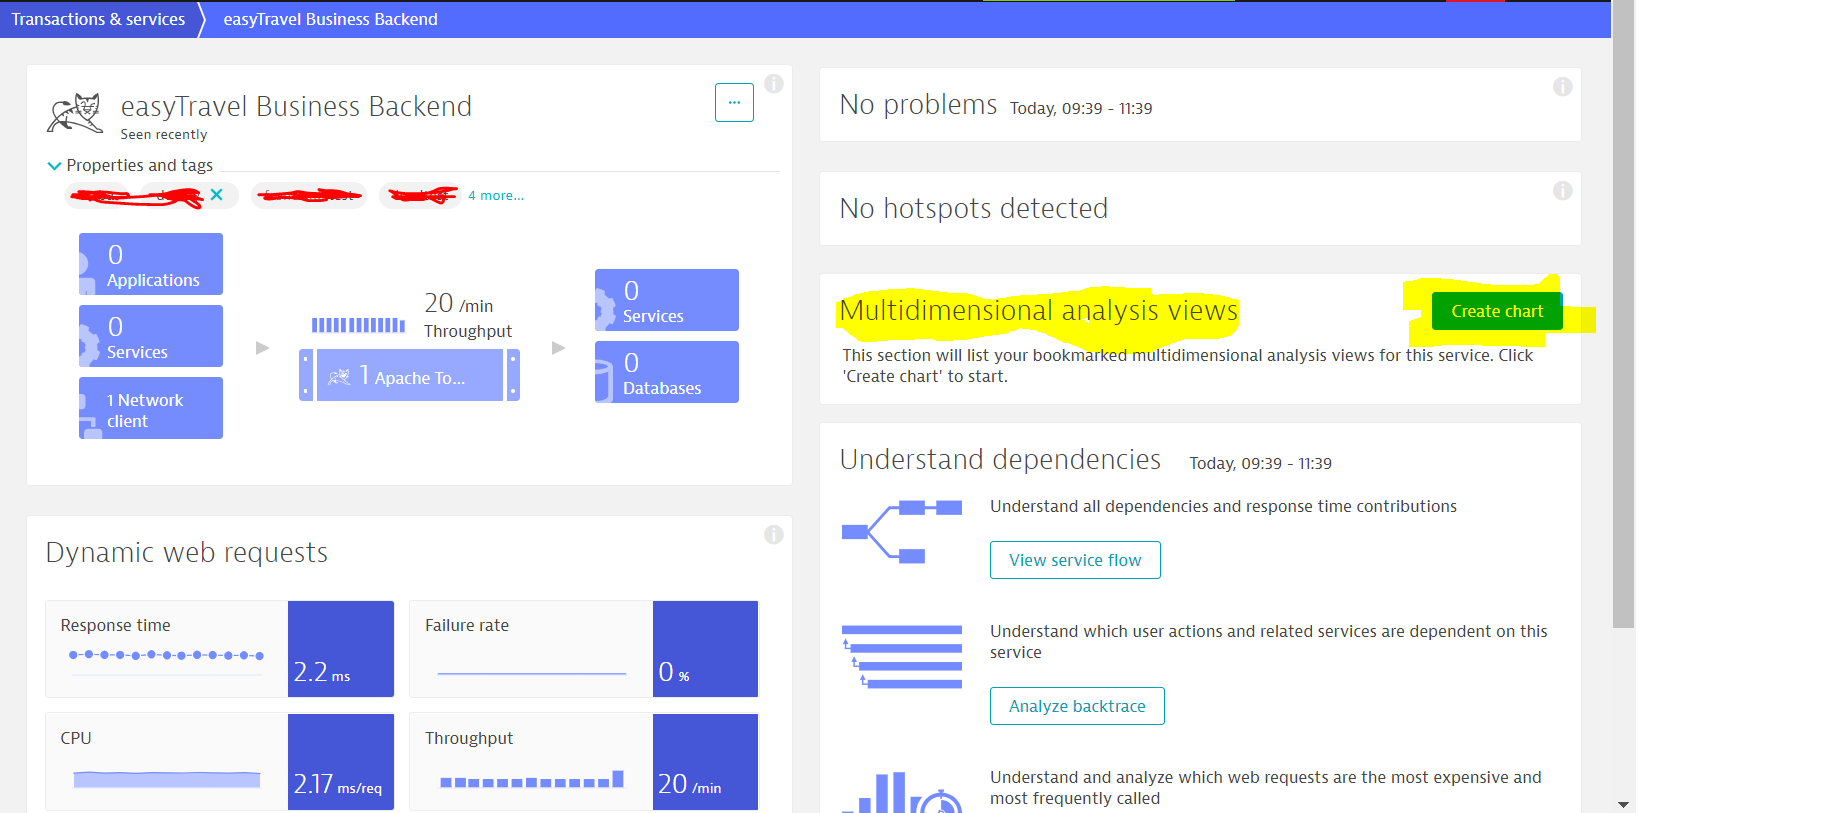Click info icon on No problems panel

[x=1562, y=87]
